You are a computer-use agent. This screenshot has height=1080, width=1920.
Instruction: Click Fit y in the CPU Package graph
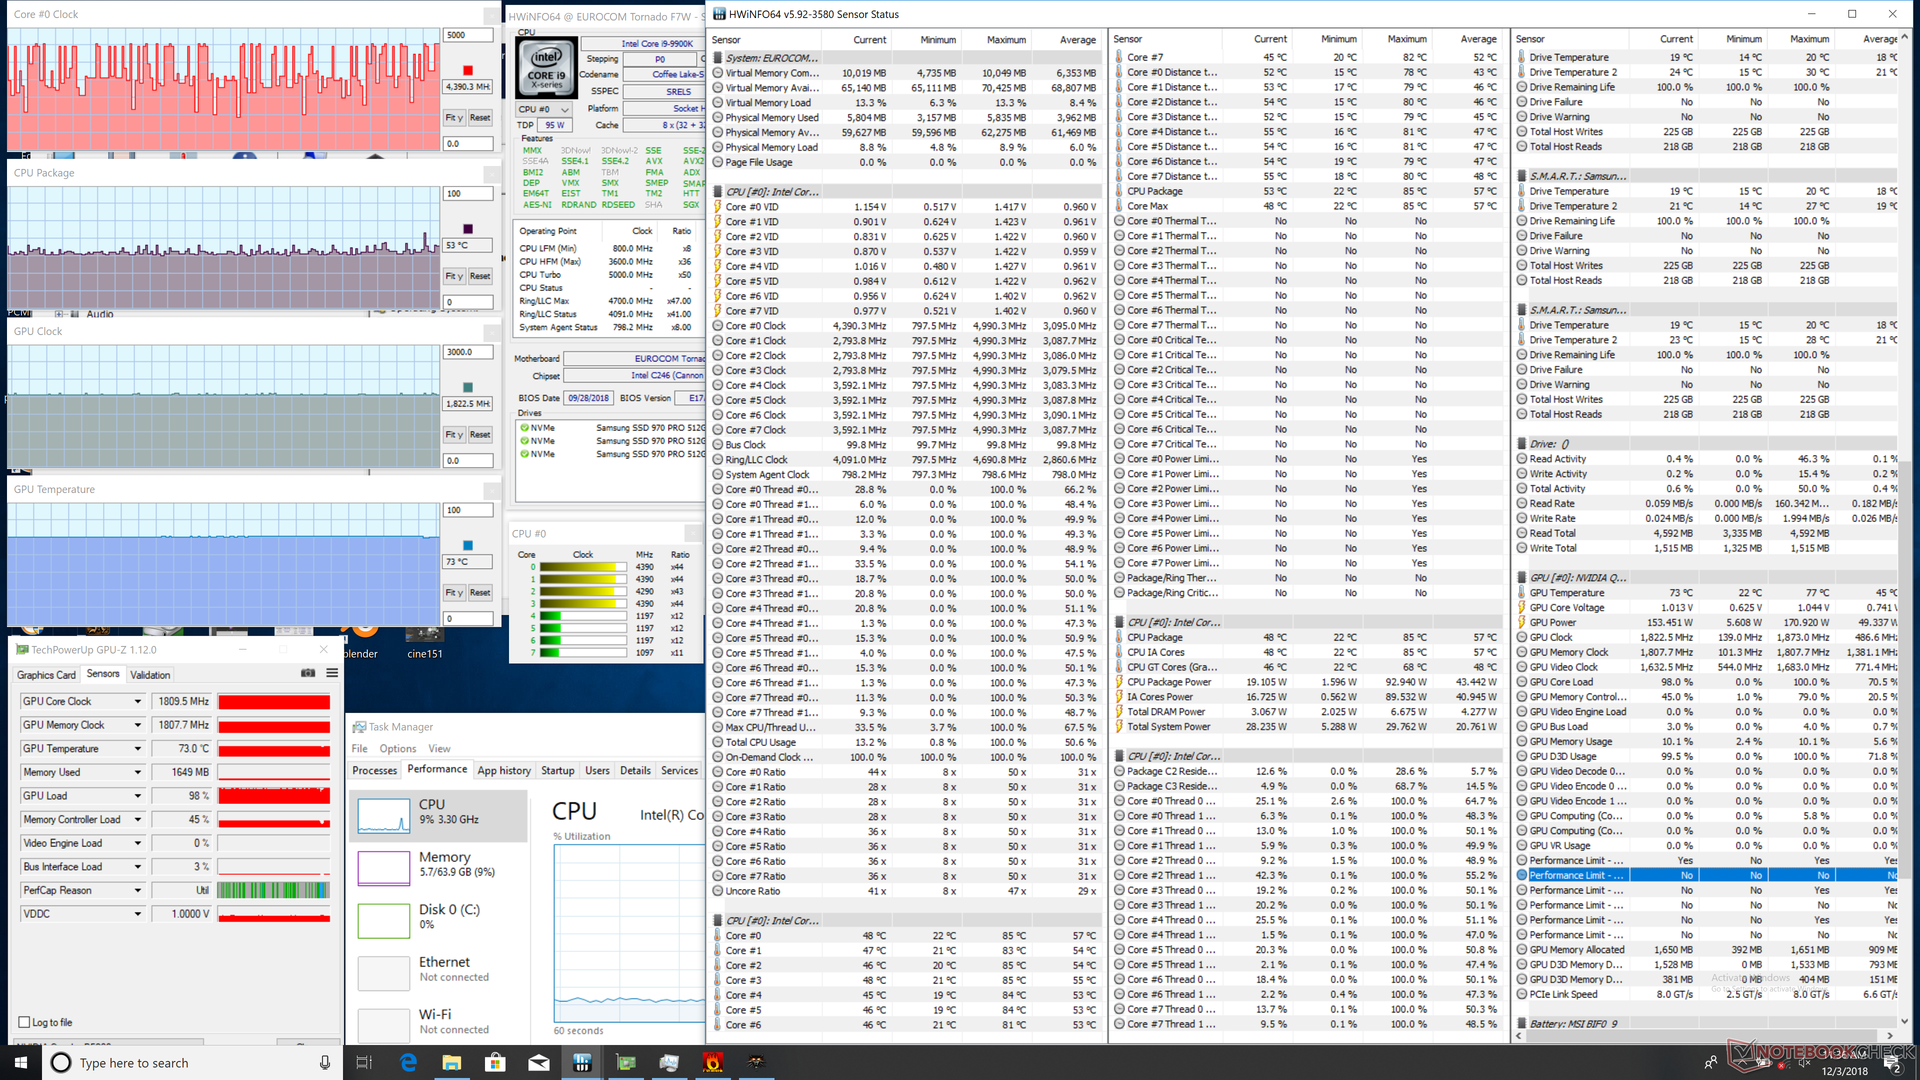[x=454, y=276]
